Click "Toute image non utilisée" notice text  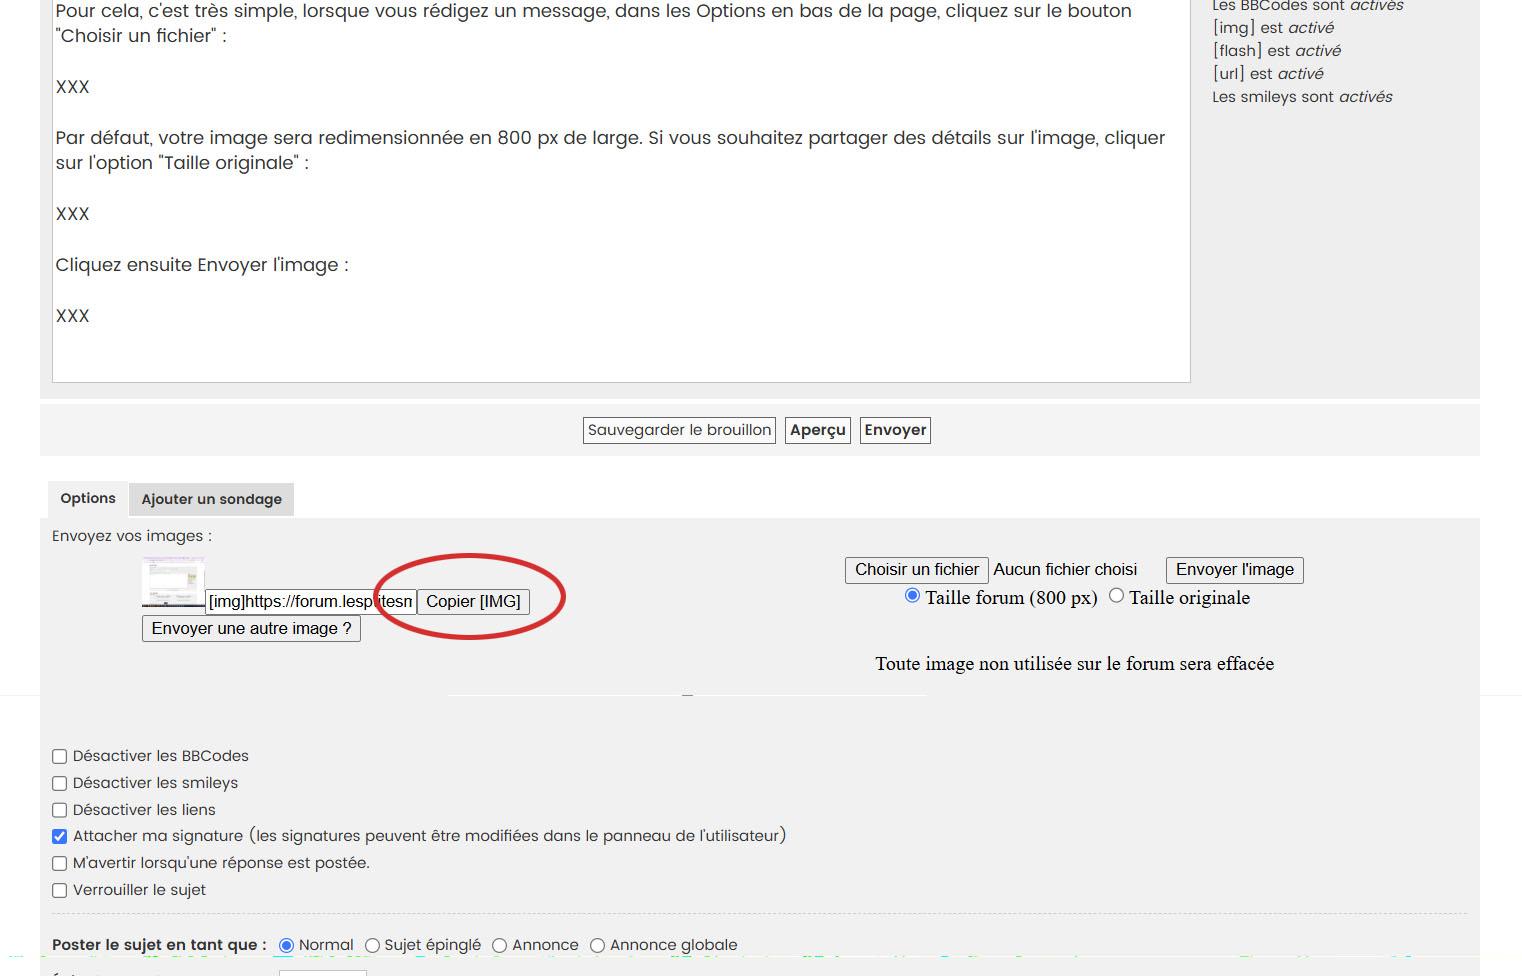coord(1075,664)
